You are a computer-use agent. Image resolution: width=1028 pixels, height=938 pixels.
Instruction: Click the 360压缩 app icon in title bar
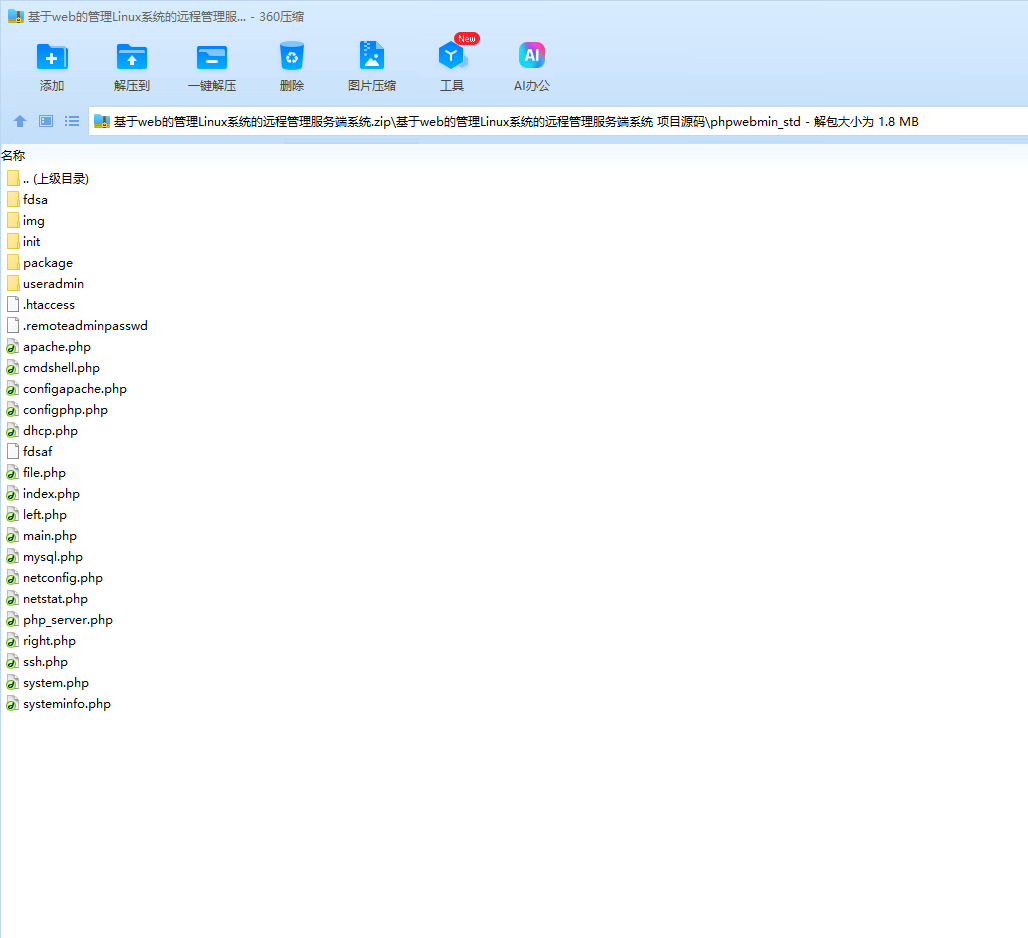[16, 16]
